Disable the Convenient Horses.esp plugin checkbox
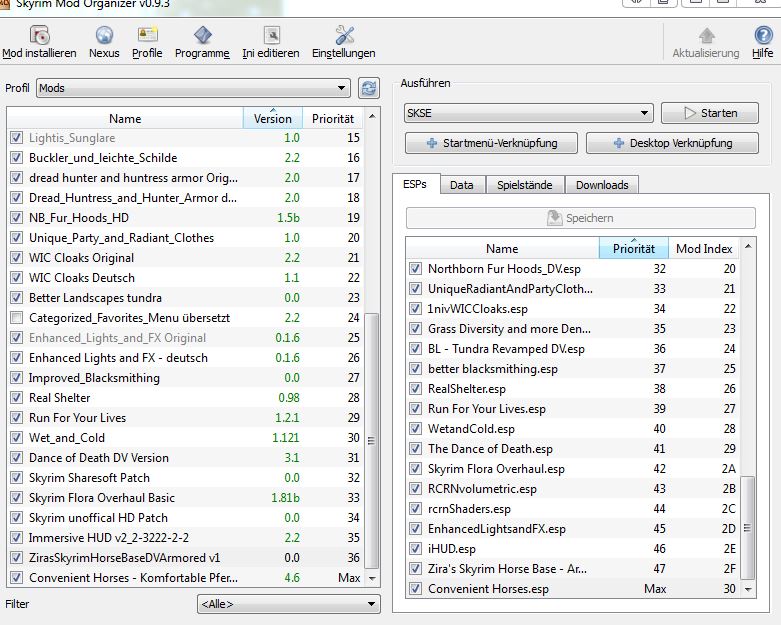 [x=416, y=589]
